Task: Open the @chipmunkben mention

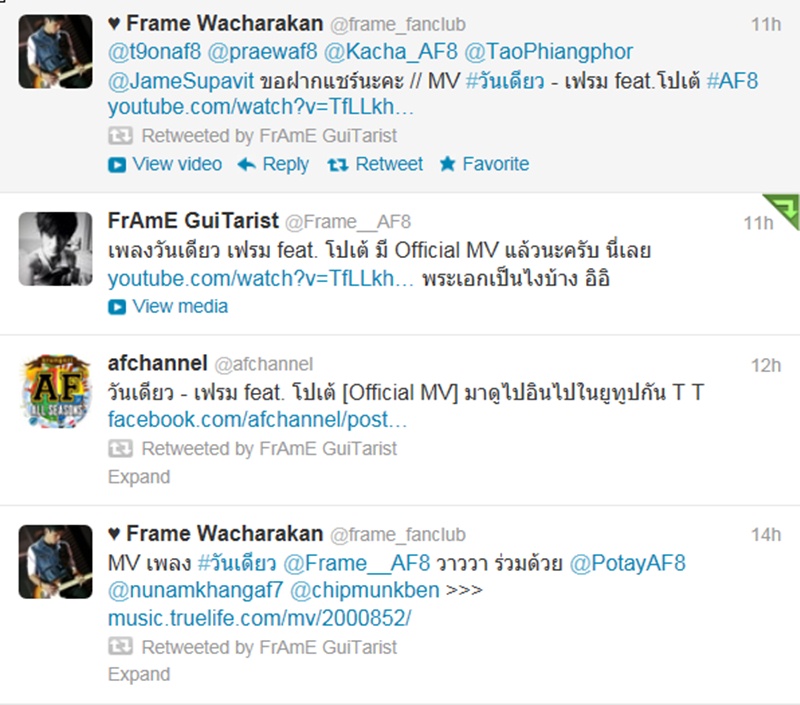Action: coord(365,590)
